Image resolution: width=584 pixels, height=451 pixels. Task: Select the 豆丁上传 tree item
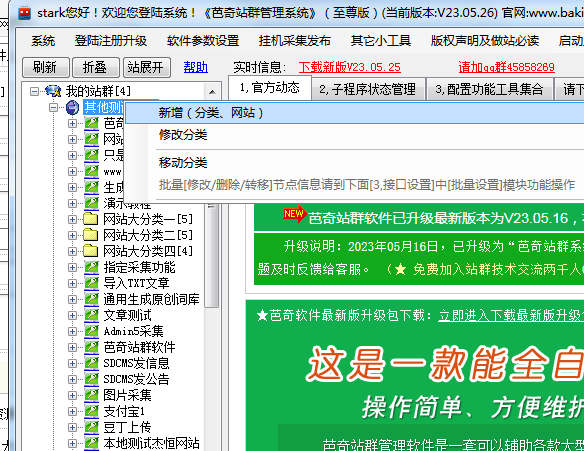(x=127, y=427)
